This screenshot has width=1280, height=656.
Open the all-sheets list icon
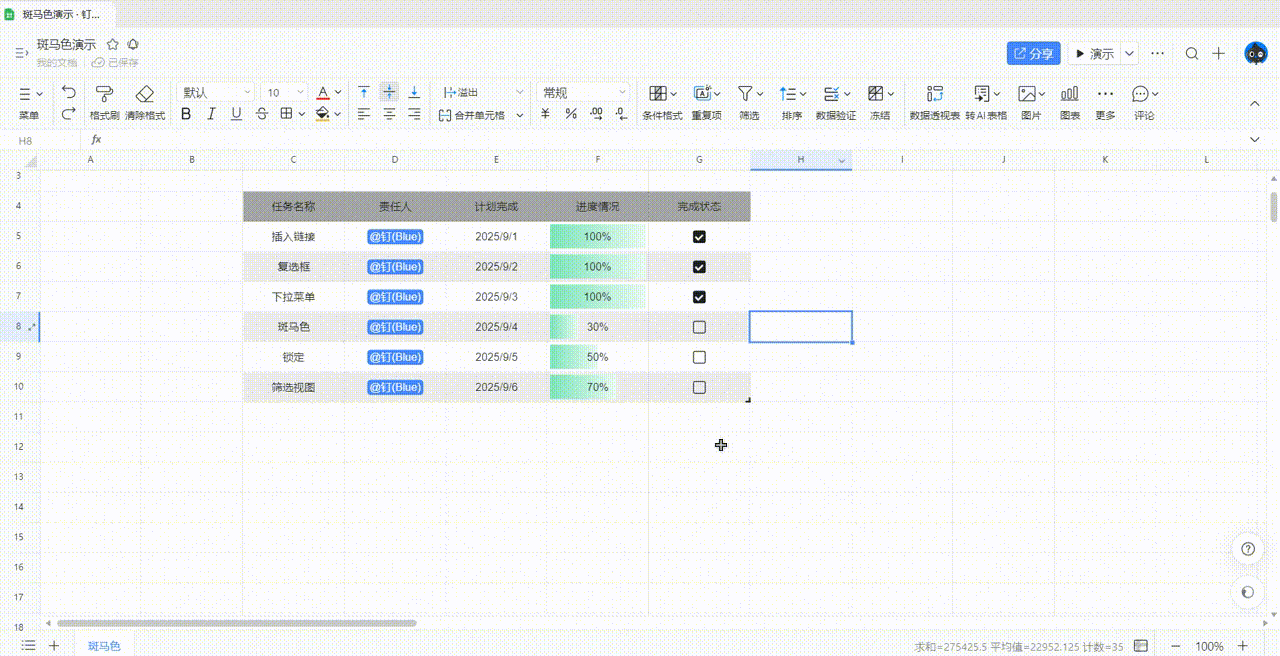[x=29, y=646]
